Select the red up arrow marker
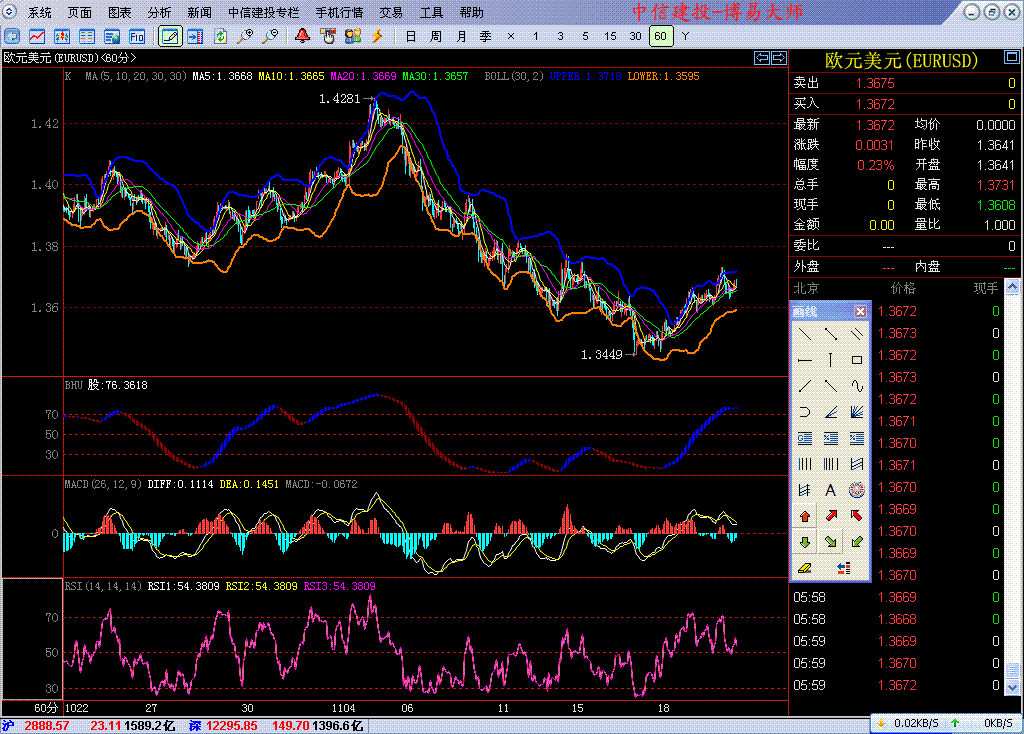Viewport: 1024px width, 734px height. [x=804, y=516]
